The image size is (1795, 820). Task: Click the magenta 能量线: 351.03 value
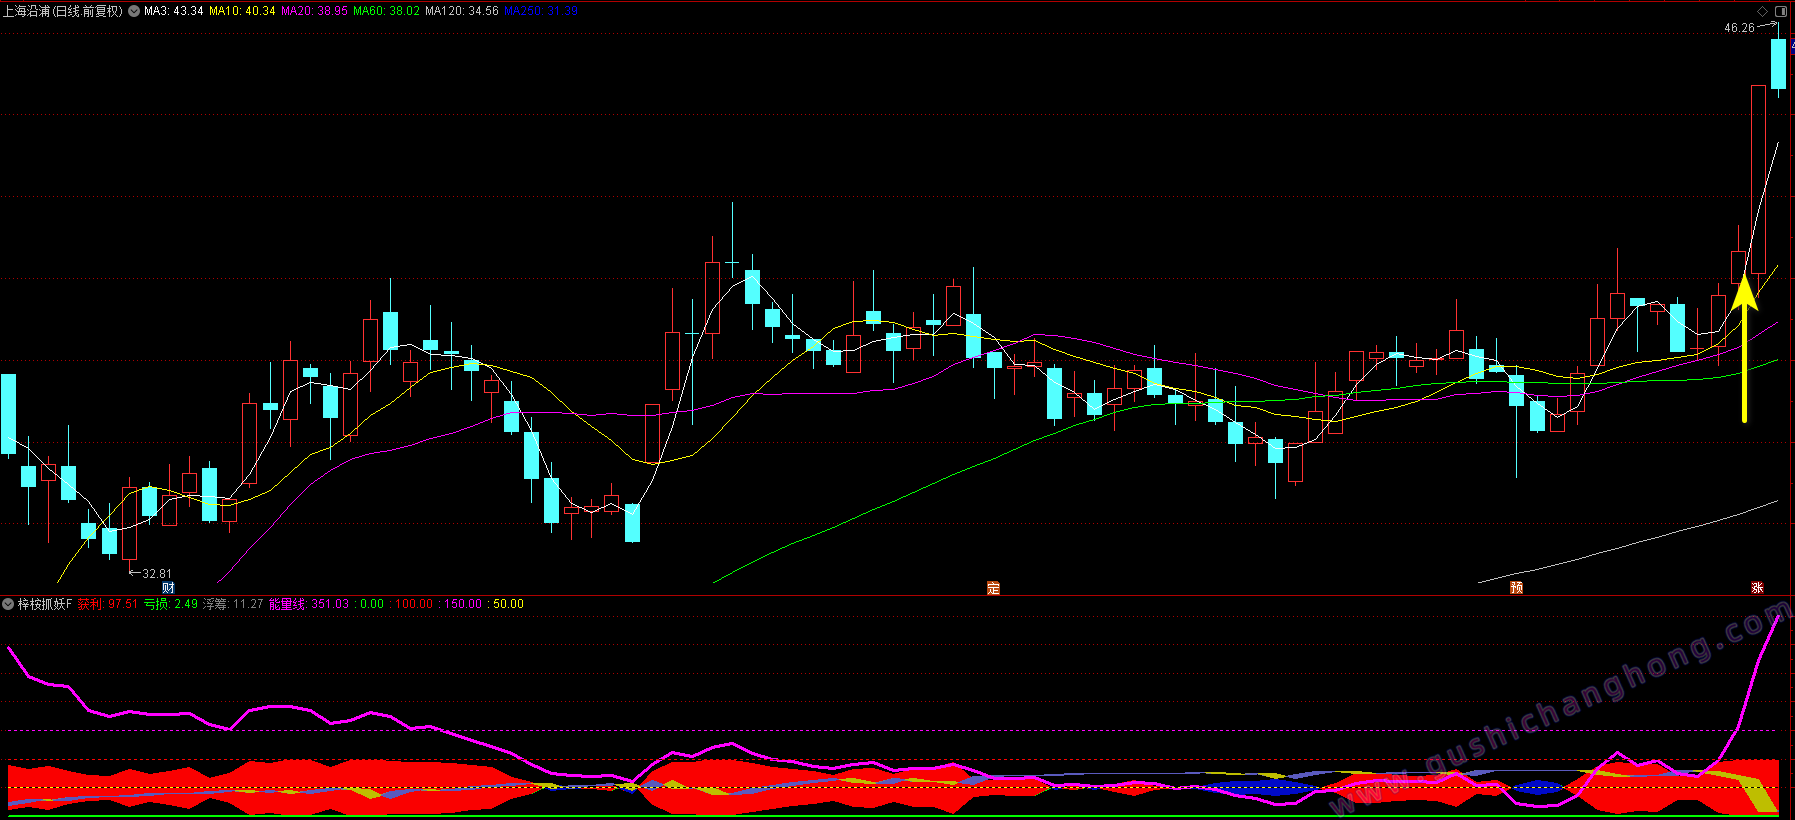tap(309, 604)
